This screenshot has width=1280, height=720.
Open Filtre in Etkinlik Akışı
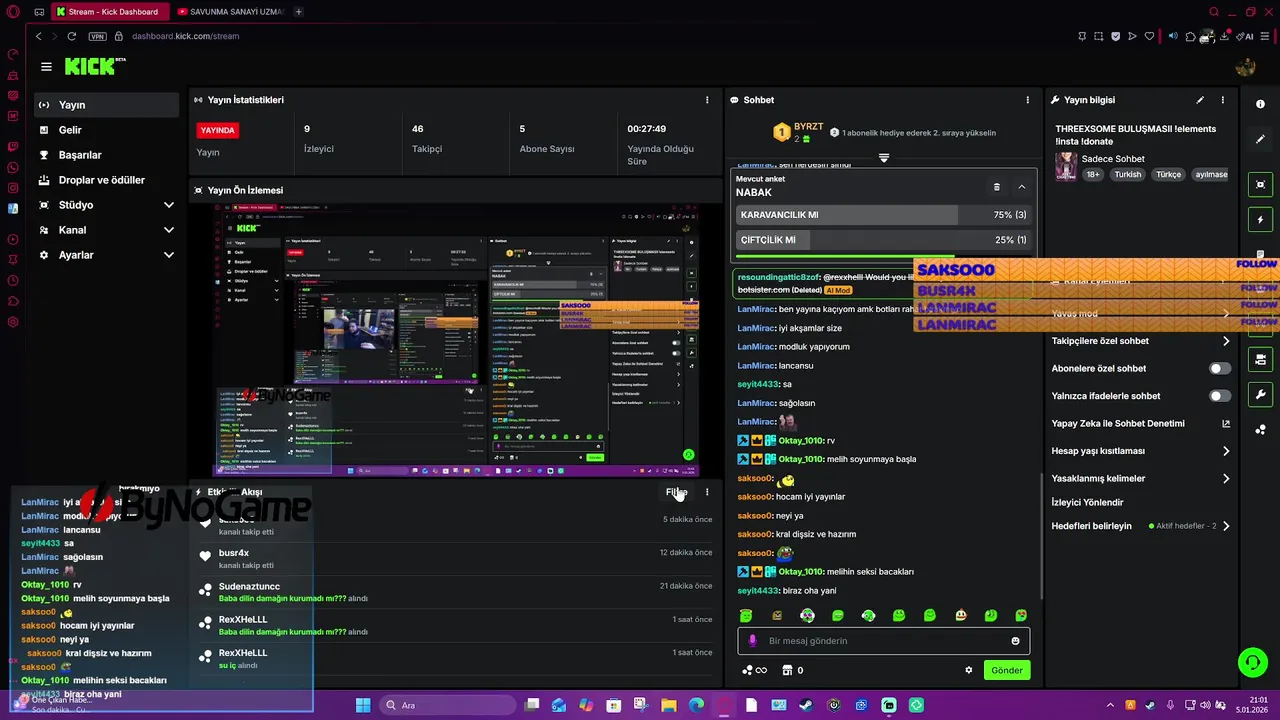pyautogui.click(x=676, y=492)
